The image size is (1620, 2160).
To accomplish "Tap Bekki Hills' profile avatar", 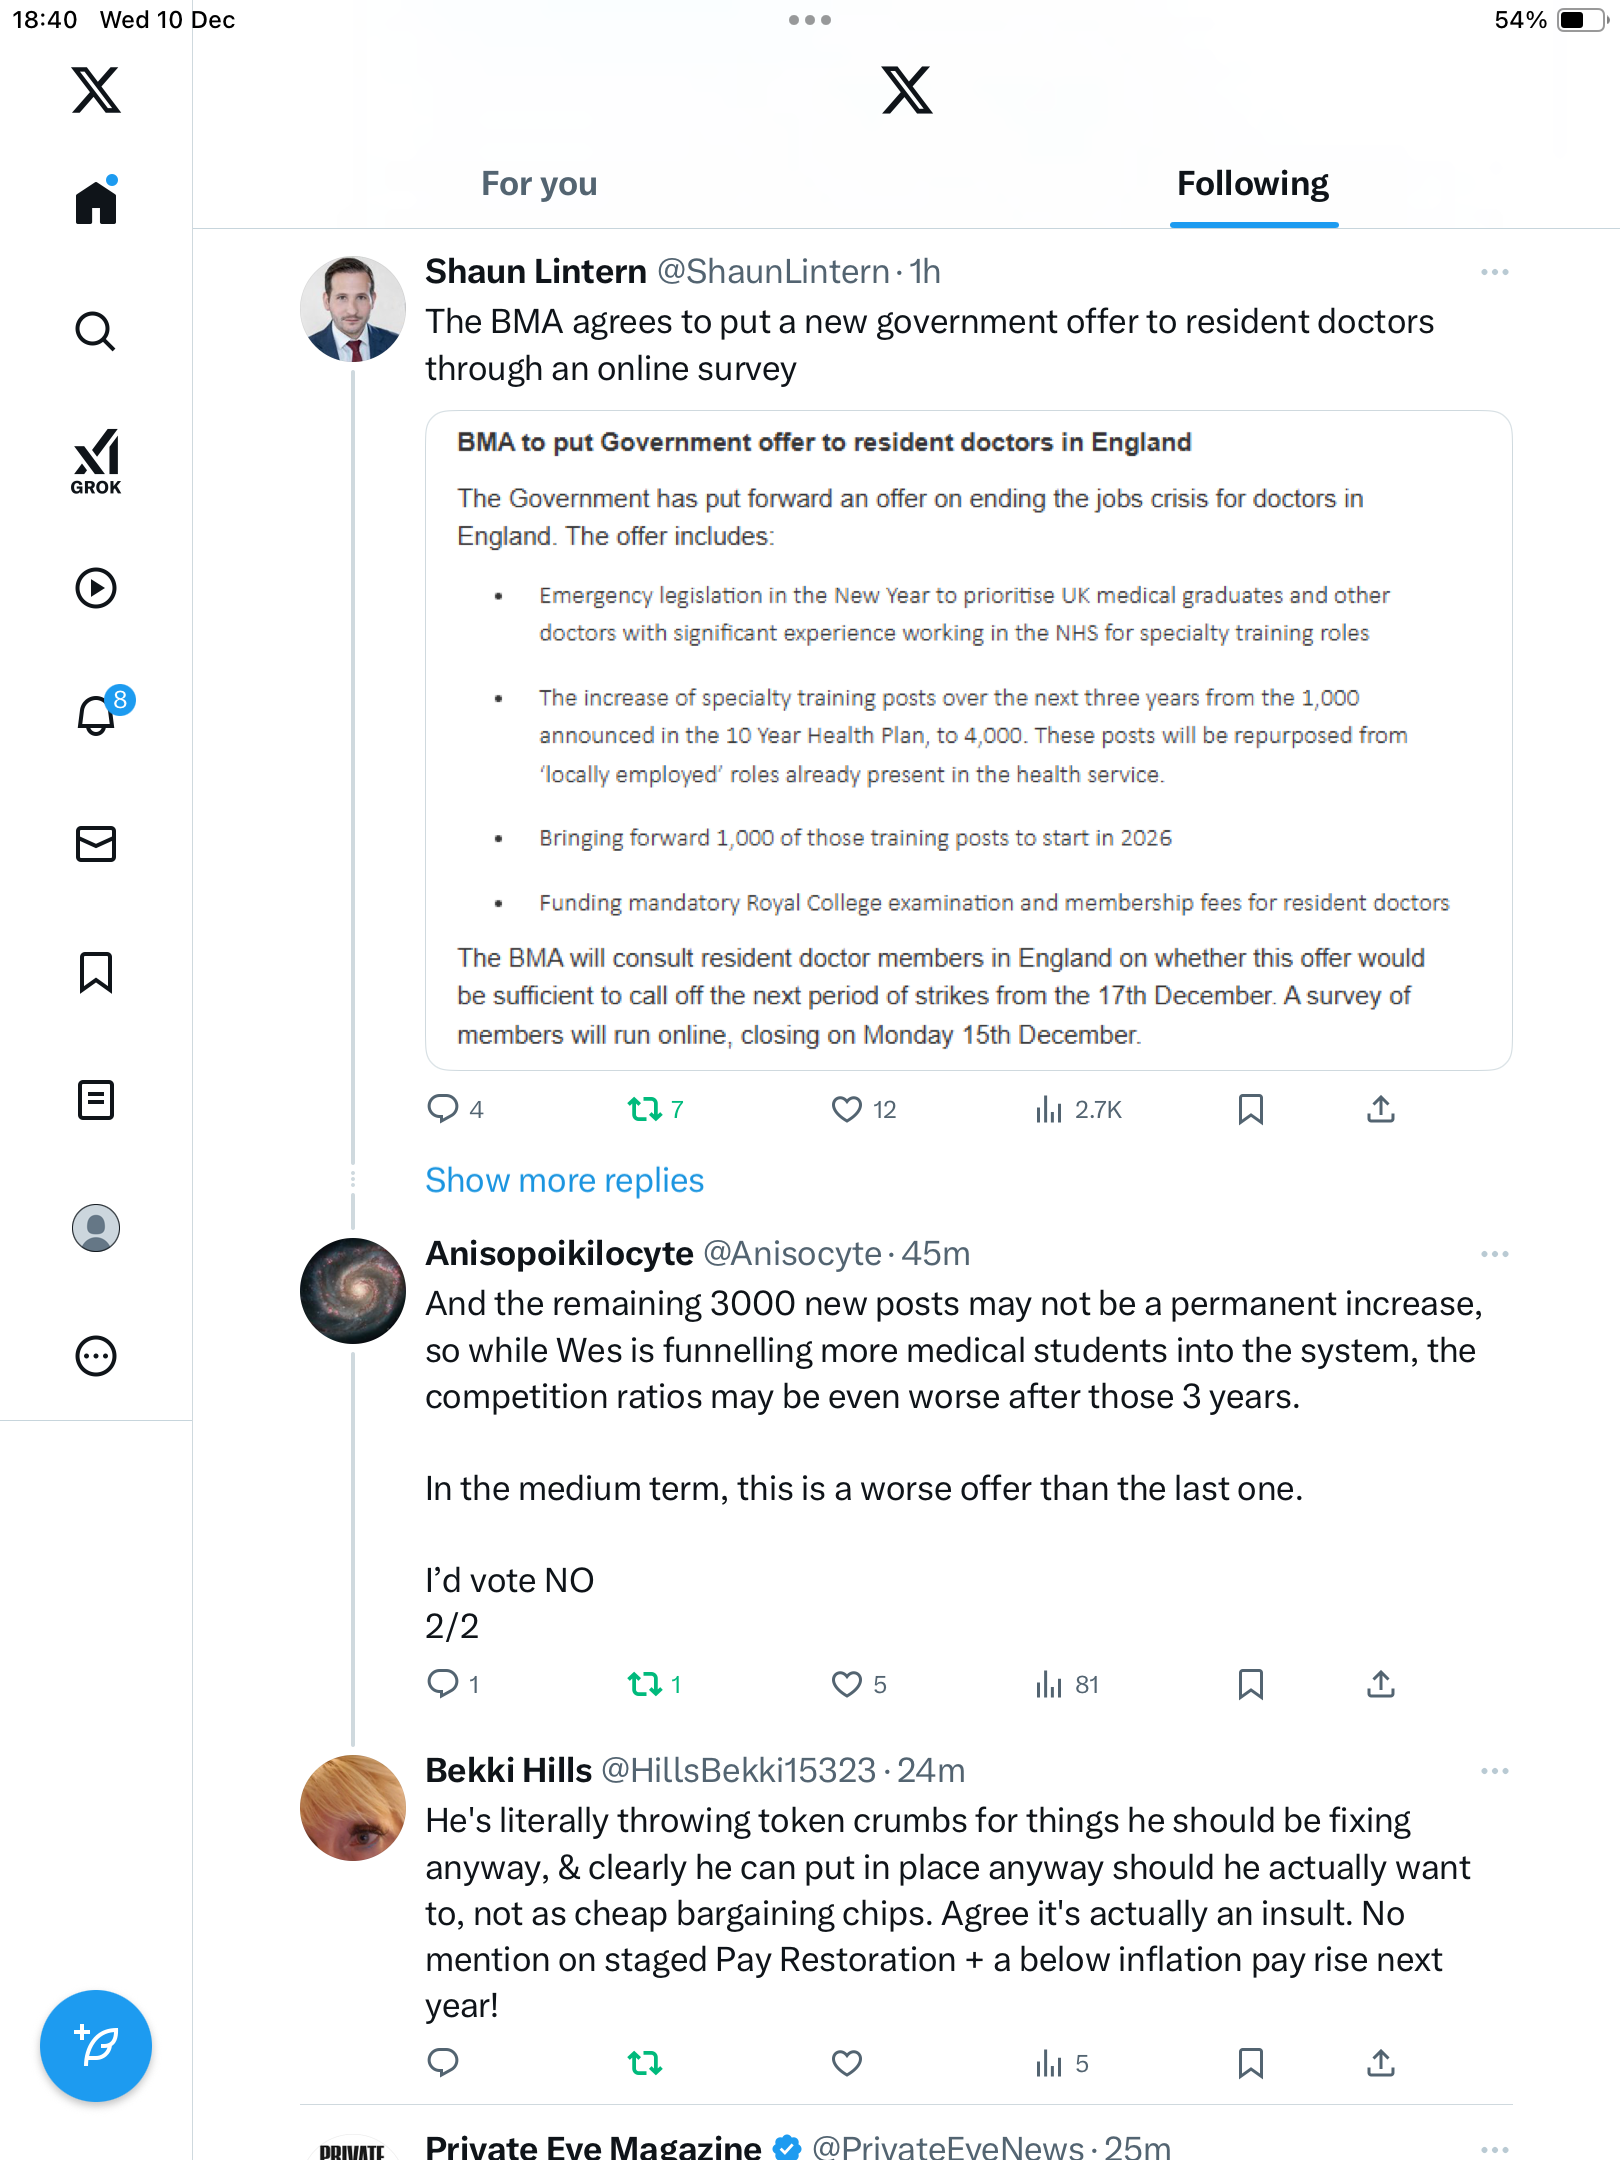I will tap(353, 1808).
